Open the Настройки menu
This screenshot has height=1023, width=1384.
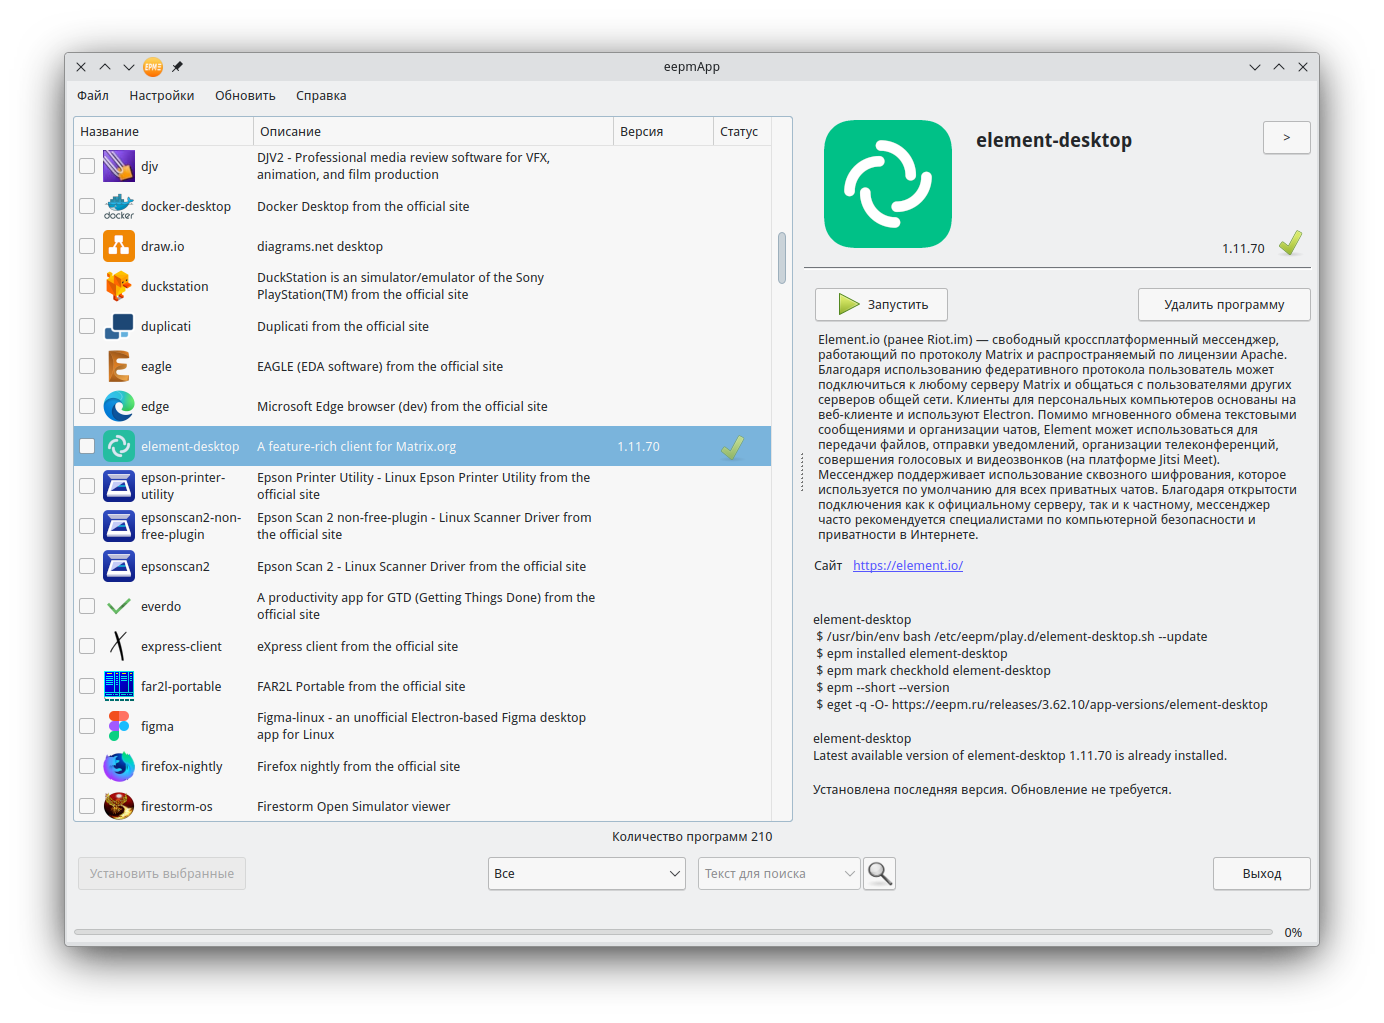tap(162, 96)
